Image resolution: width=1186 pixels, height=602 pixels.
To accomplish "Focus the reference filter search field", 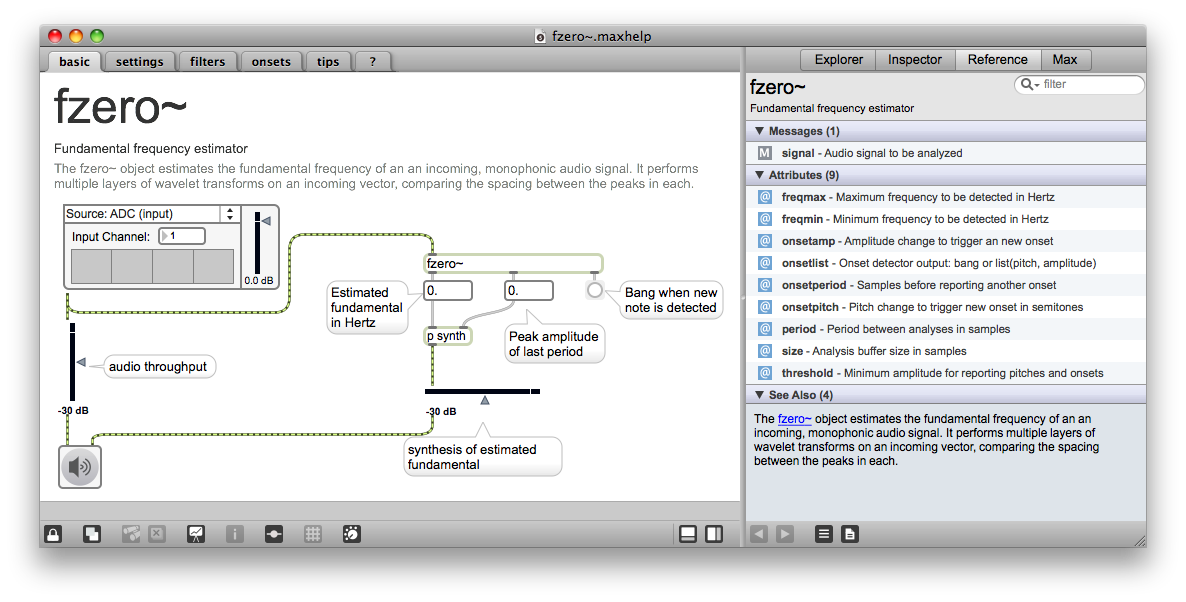I will coord(1079,85).
